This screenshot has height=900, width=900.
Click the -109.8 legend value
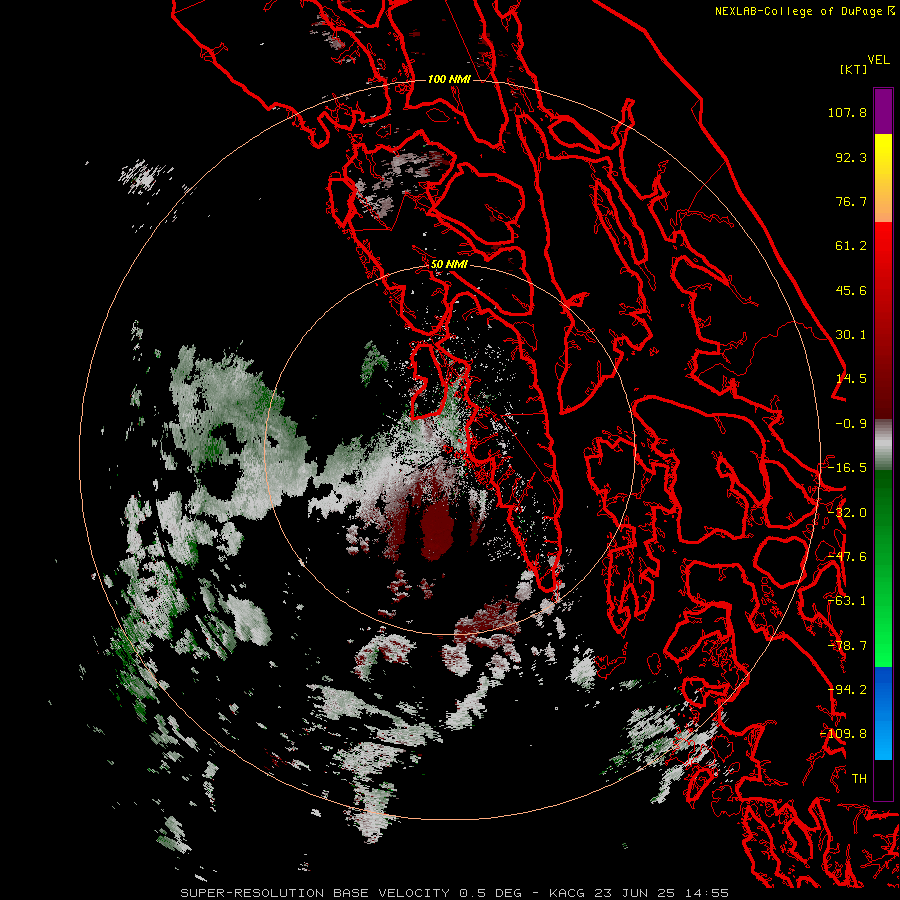point(844,734)
